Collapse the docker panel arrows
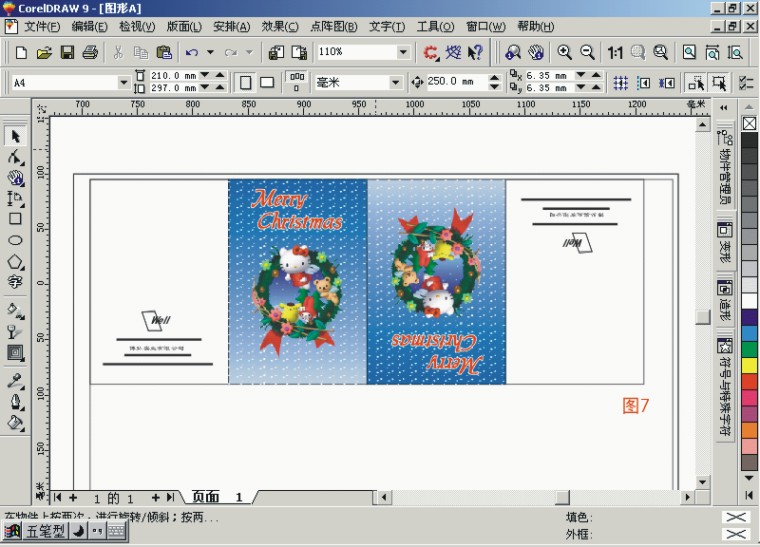This screenshot has width=760, height=547. tap(724, 108)
